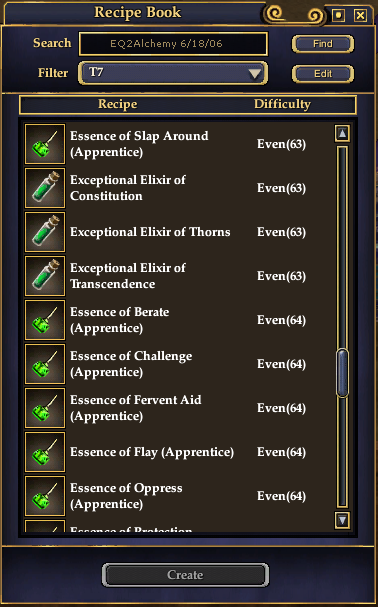This screenshot has height=607, width=378.
Task: Sort recipes by the Difficulty column header
Action: pos(282,104)
